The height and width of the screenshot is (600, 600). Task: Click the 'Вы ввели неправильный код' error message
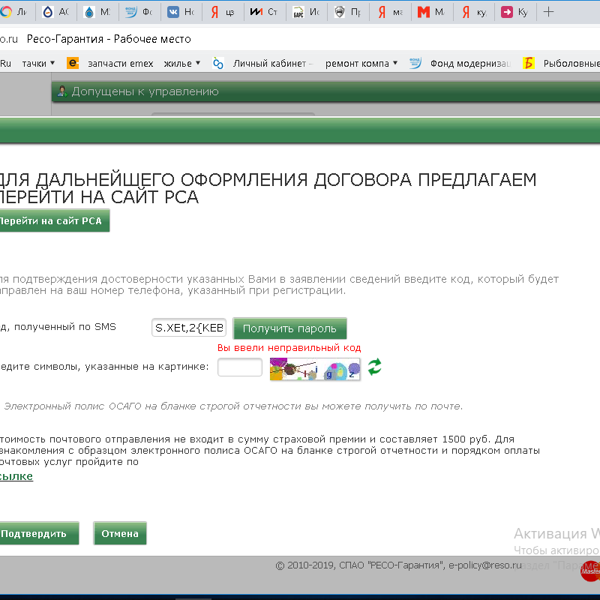(x=289, y=347)
